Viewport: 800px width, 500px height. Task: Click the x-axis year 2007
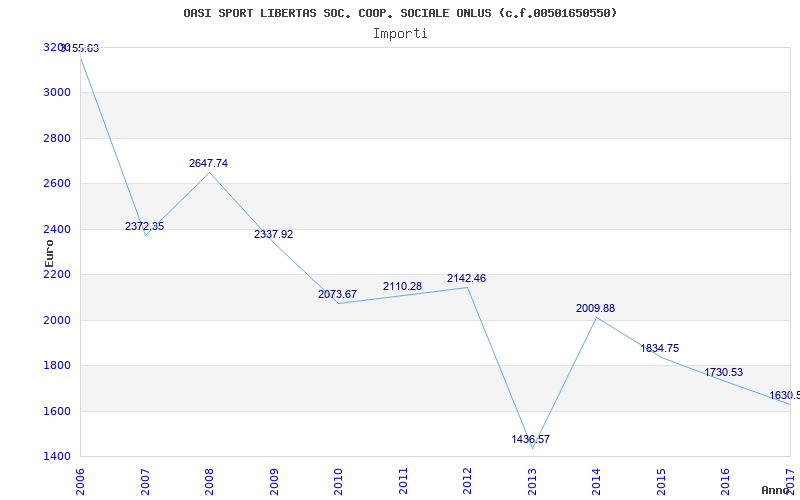[145, 482]
